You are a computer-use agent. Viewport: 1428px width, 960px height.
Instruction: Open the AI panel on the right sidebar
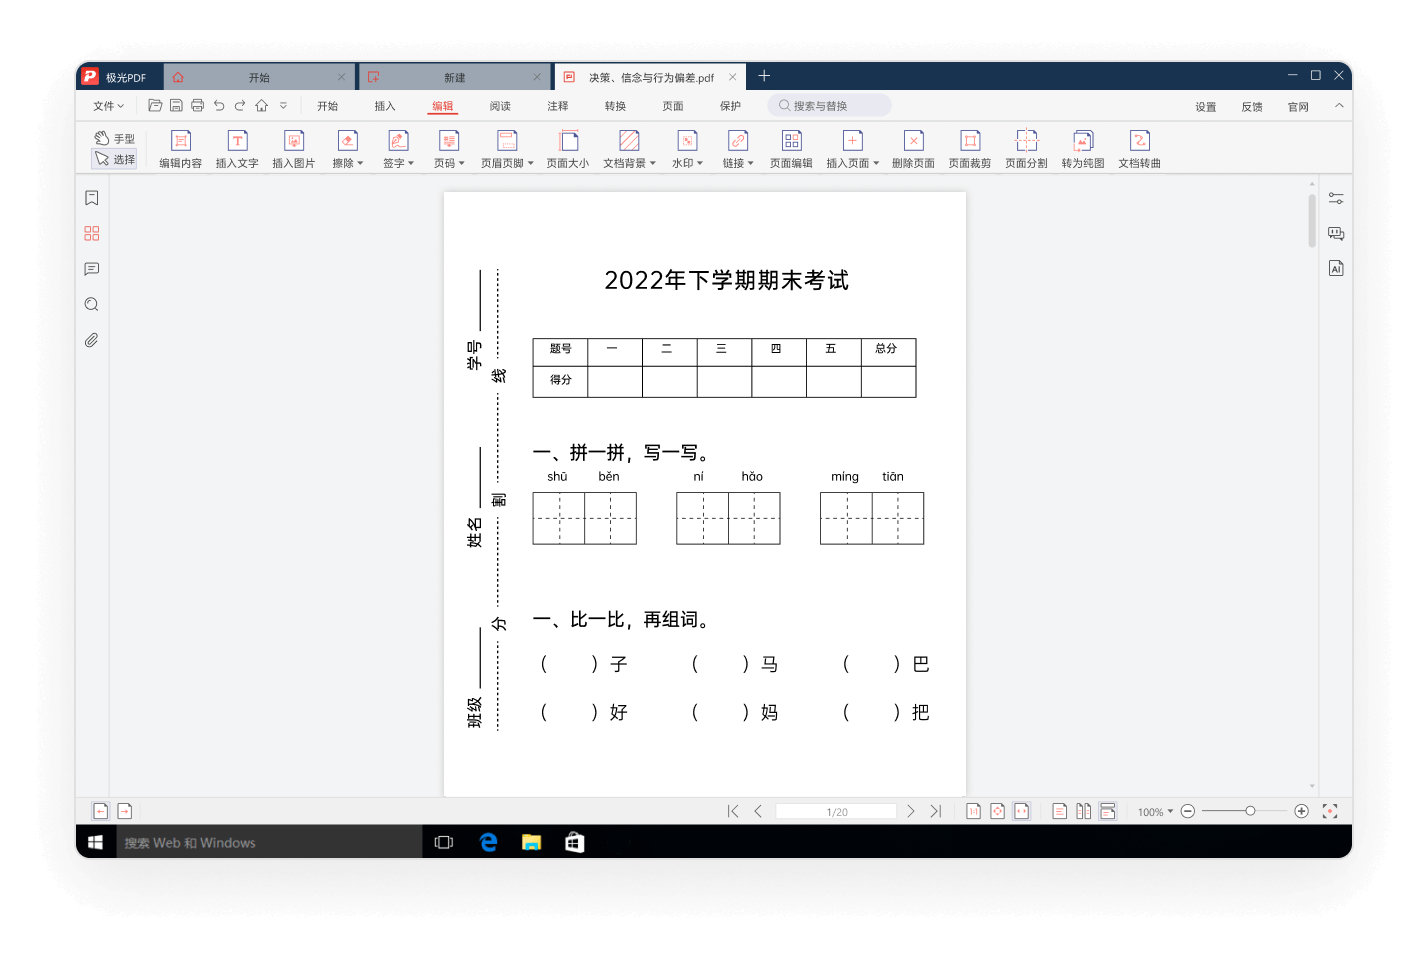click(x=1335, y=268)
